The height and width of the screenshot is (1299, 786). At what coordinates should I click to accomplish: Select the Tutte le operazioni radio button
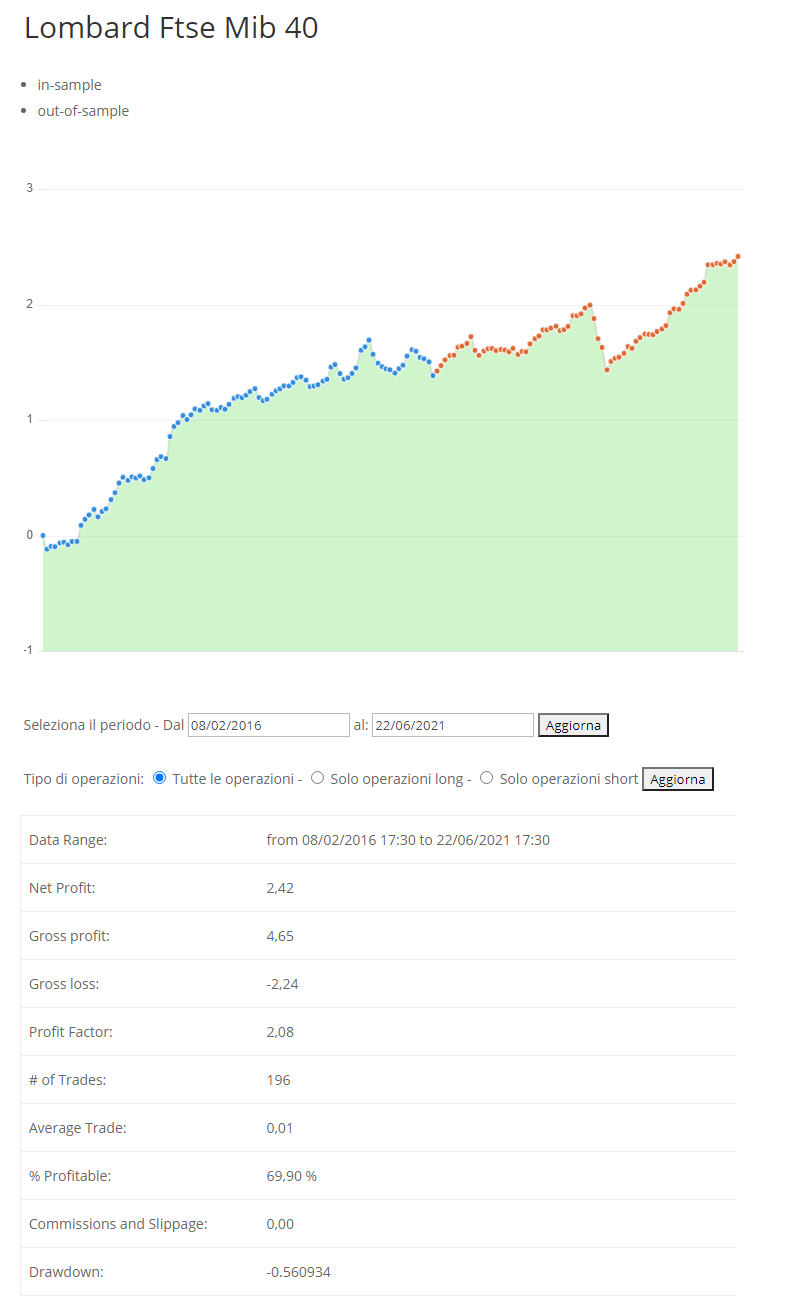coord(159,778)
